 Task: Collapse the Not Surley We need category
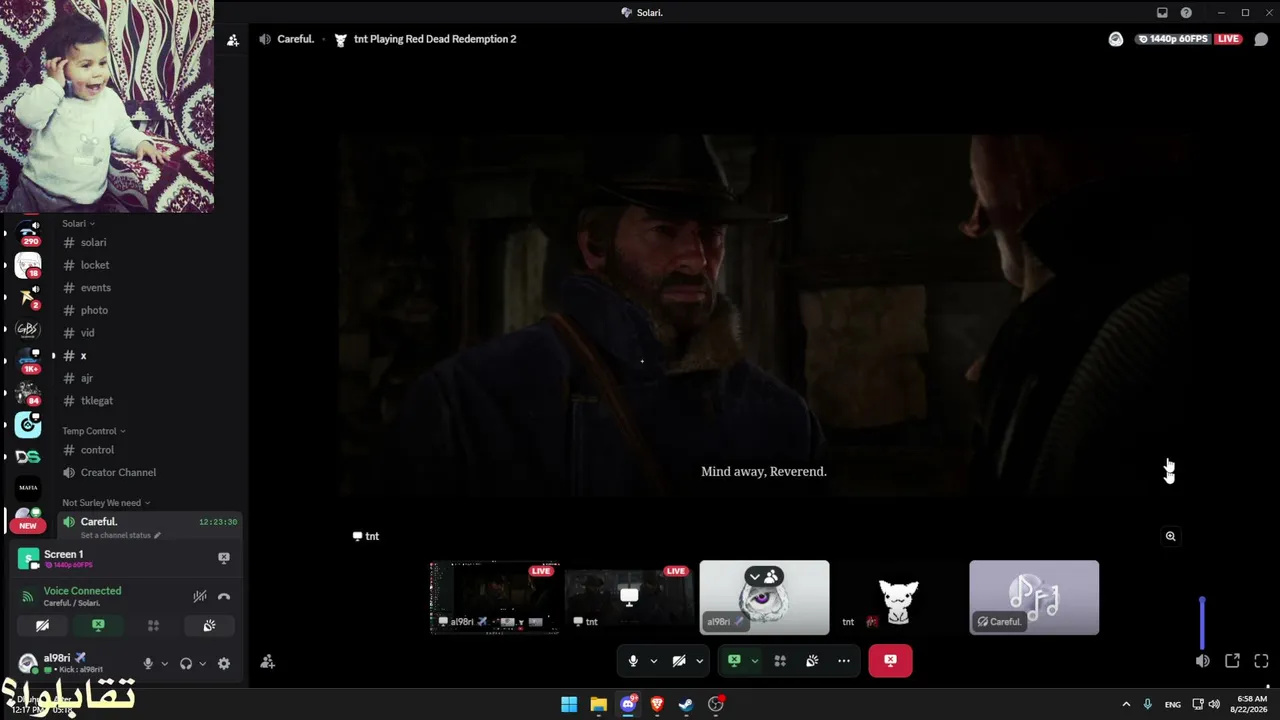(x=106, y=503)
